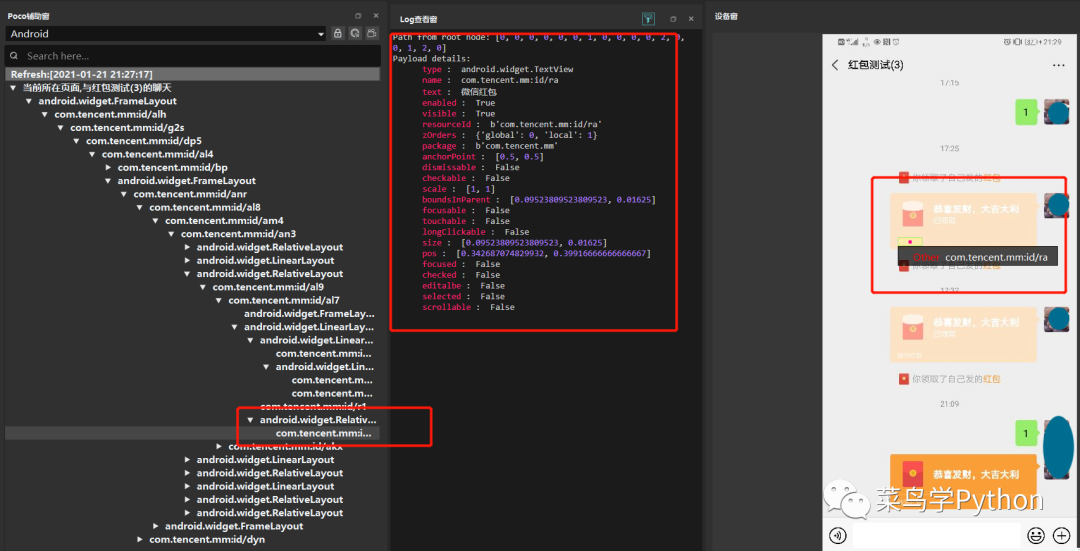The image size is (1080, 551).
Task: Tap the 21:09 timestamp in the phone chat
Action: tap(949, 404)
